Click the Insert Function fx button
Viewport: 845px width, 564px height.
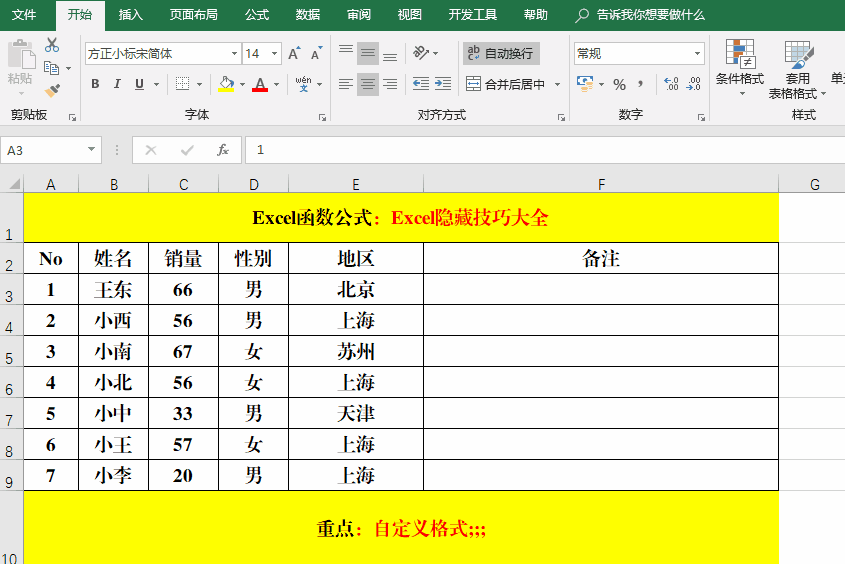tap(223, 150)
